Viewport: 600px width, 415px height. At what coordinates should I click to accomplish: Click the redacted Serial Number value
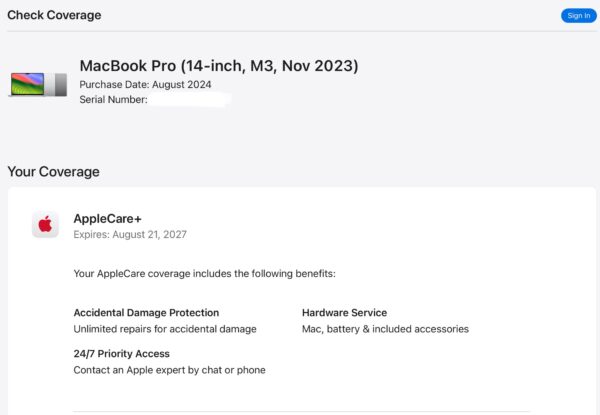190,100
